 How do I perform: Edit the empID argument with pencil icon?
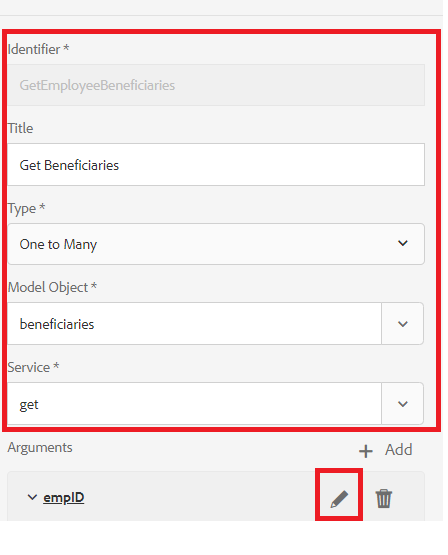pos(339,499)
